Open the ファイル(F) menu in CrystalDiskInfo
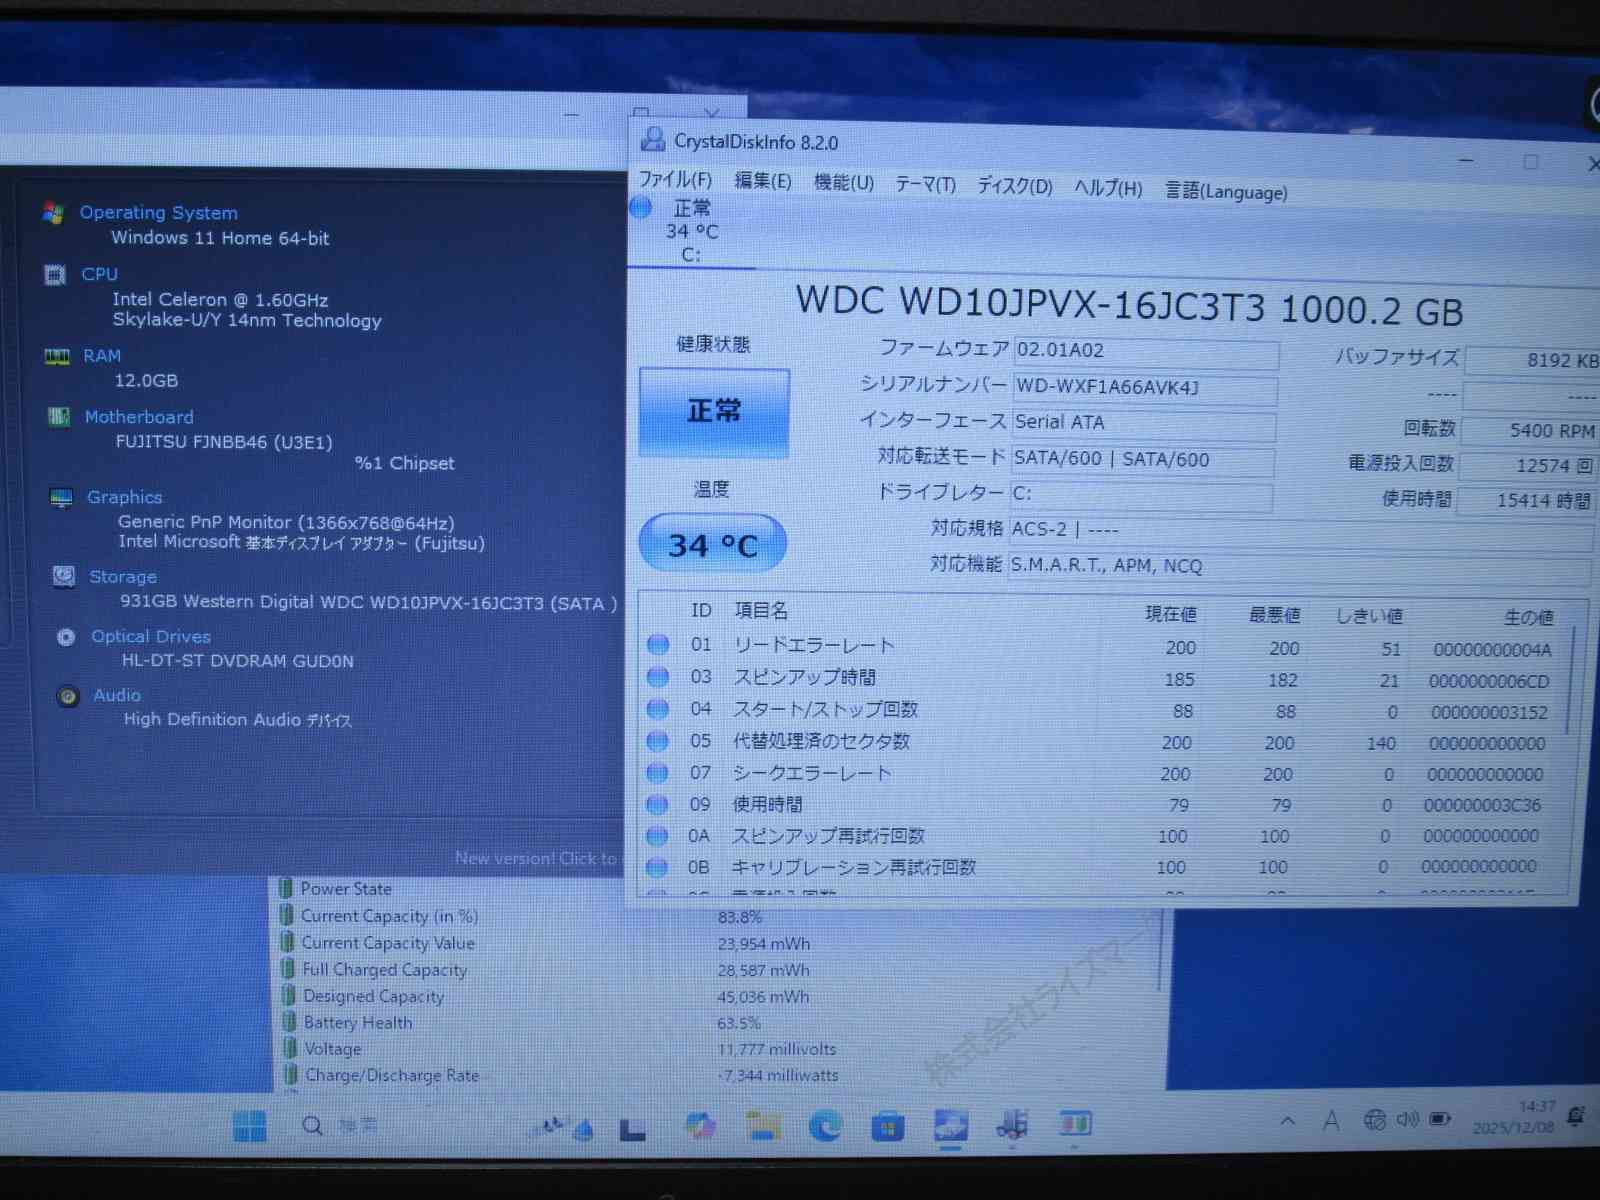This screenshot has height=1200, width=1600. tap(675, 180)
